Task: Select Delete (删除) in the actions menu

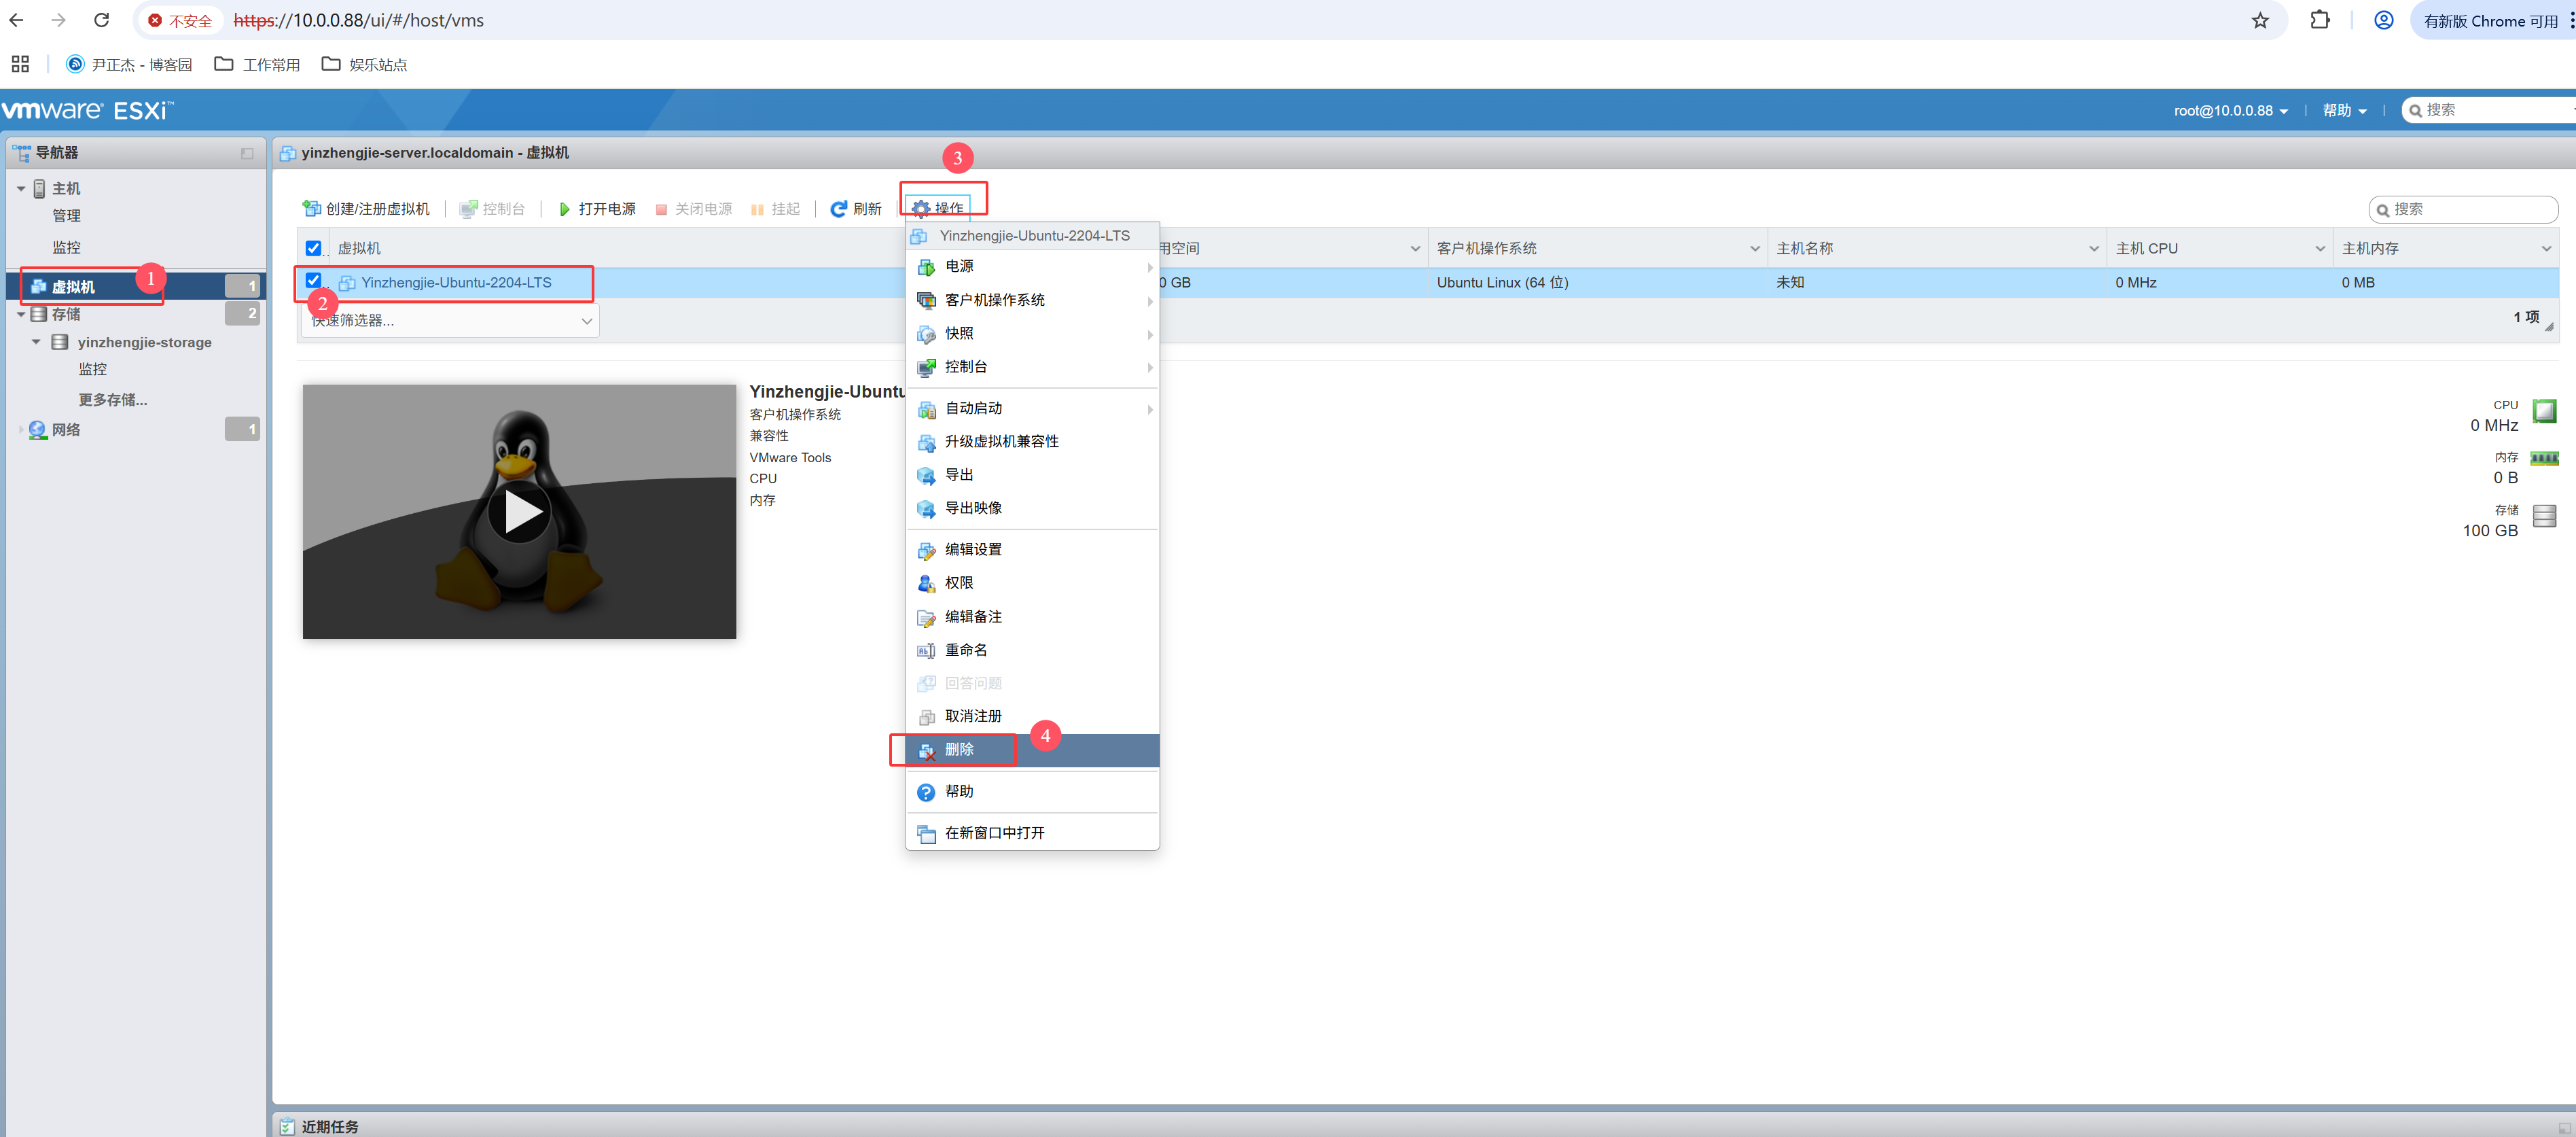Action: (x=959, y=750)
